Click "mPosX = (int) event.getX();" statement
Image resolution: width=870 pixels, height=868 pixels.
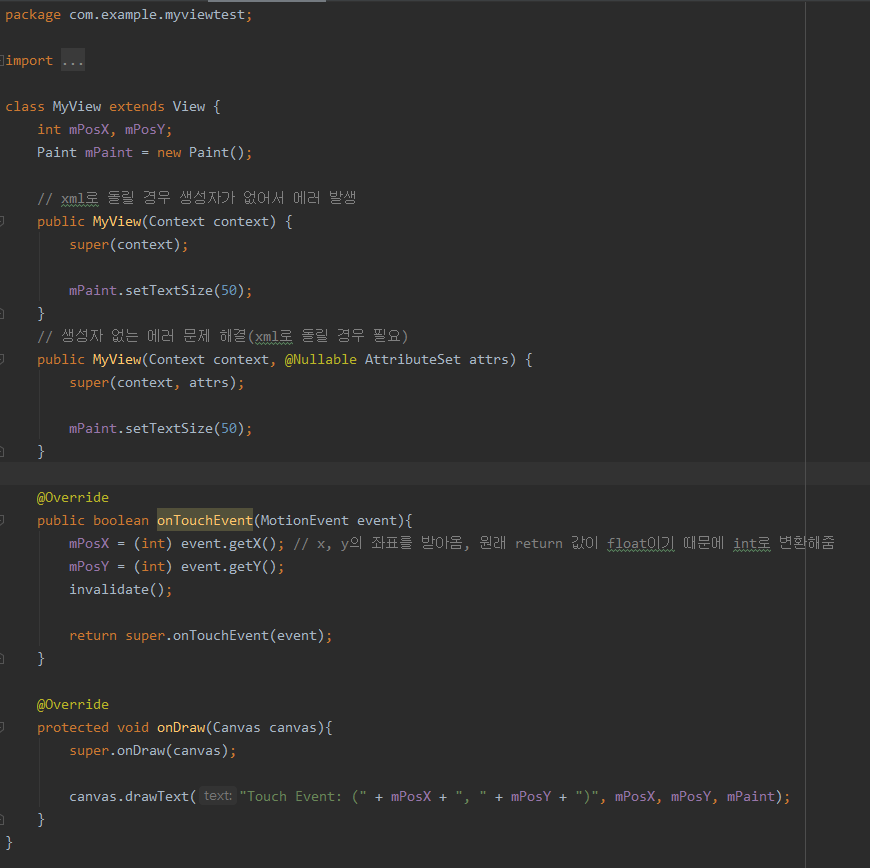point(177,544)
